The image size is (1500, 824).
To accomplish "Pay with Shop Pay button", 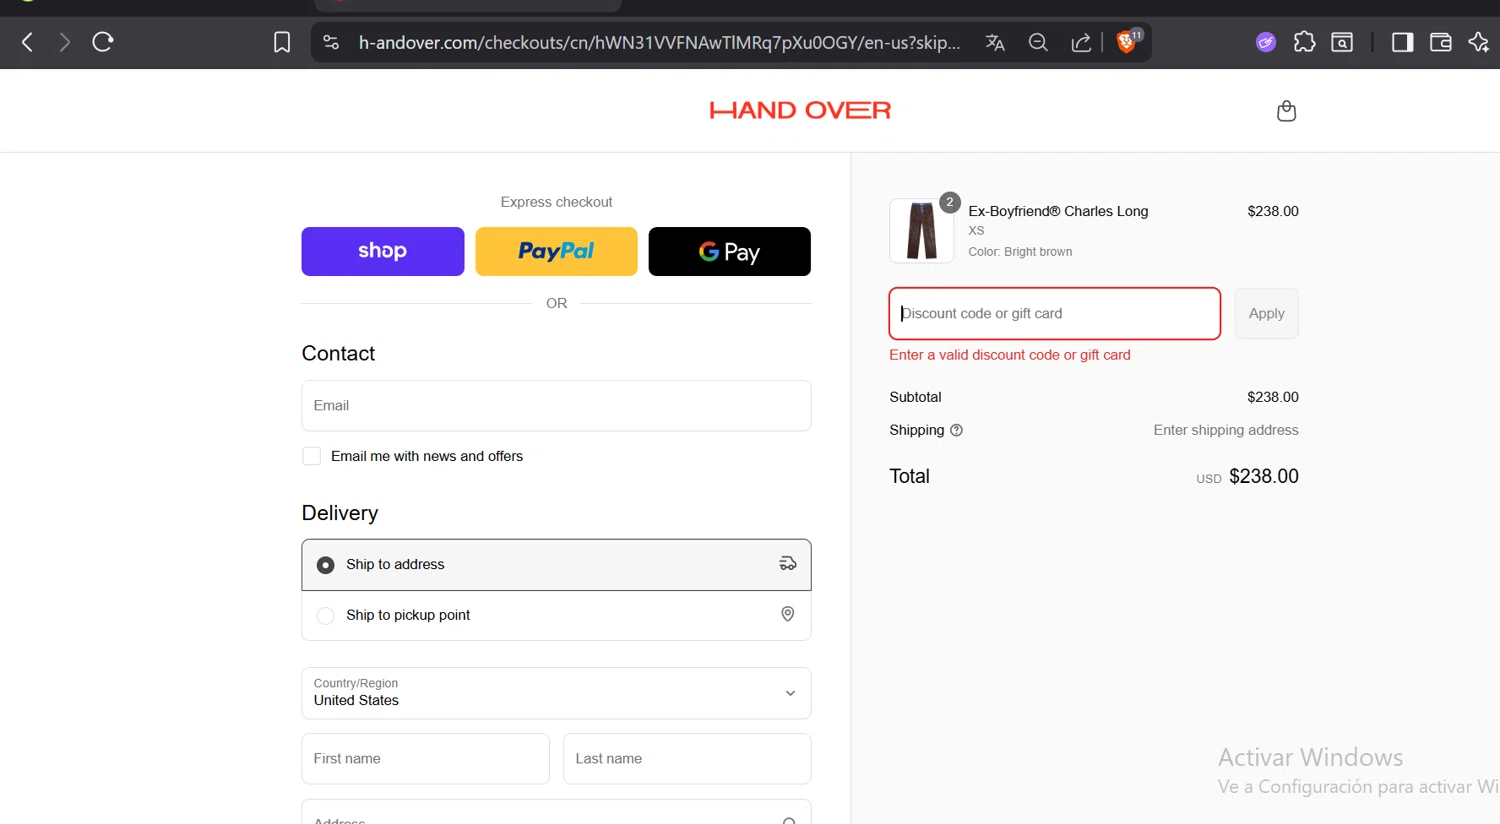I will click(x=383, y=251).
